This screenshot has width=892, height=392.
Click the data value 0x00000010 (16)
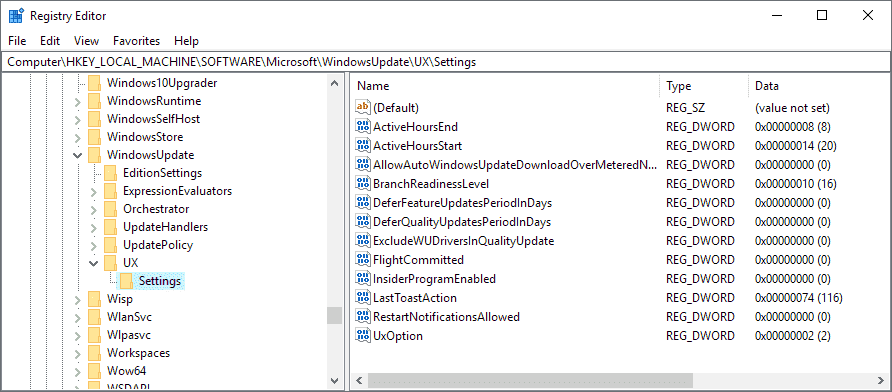(x=795, y=184)
